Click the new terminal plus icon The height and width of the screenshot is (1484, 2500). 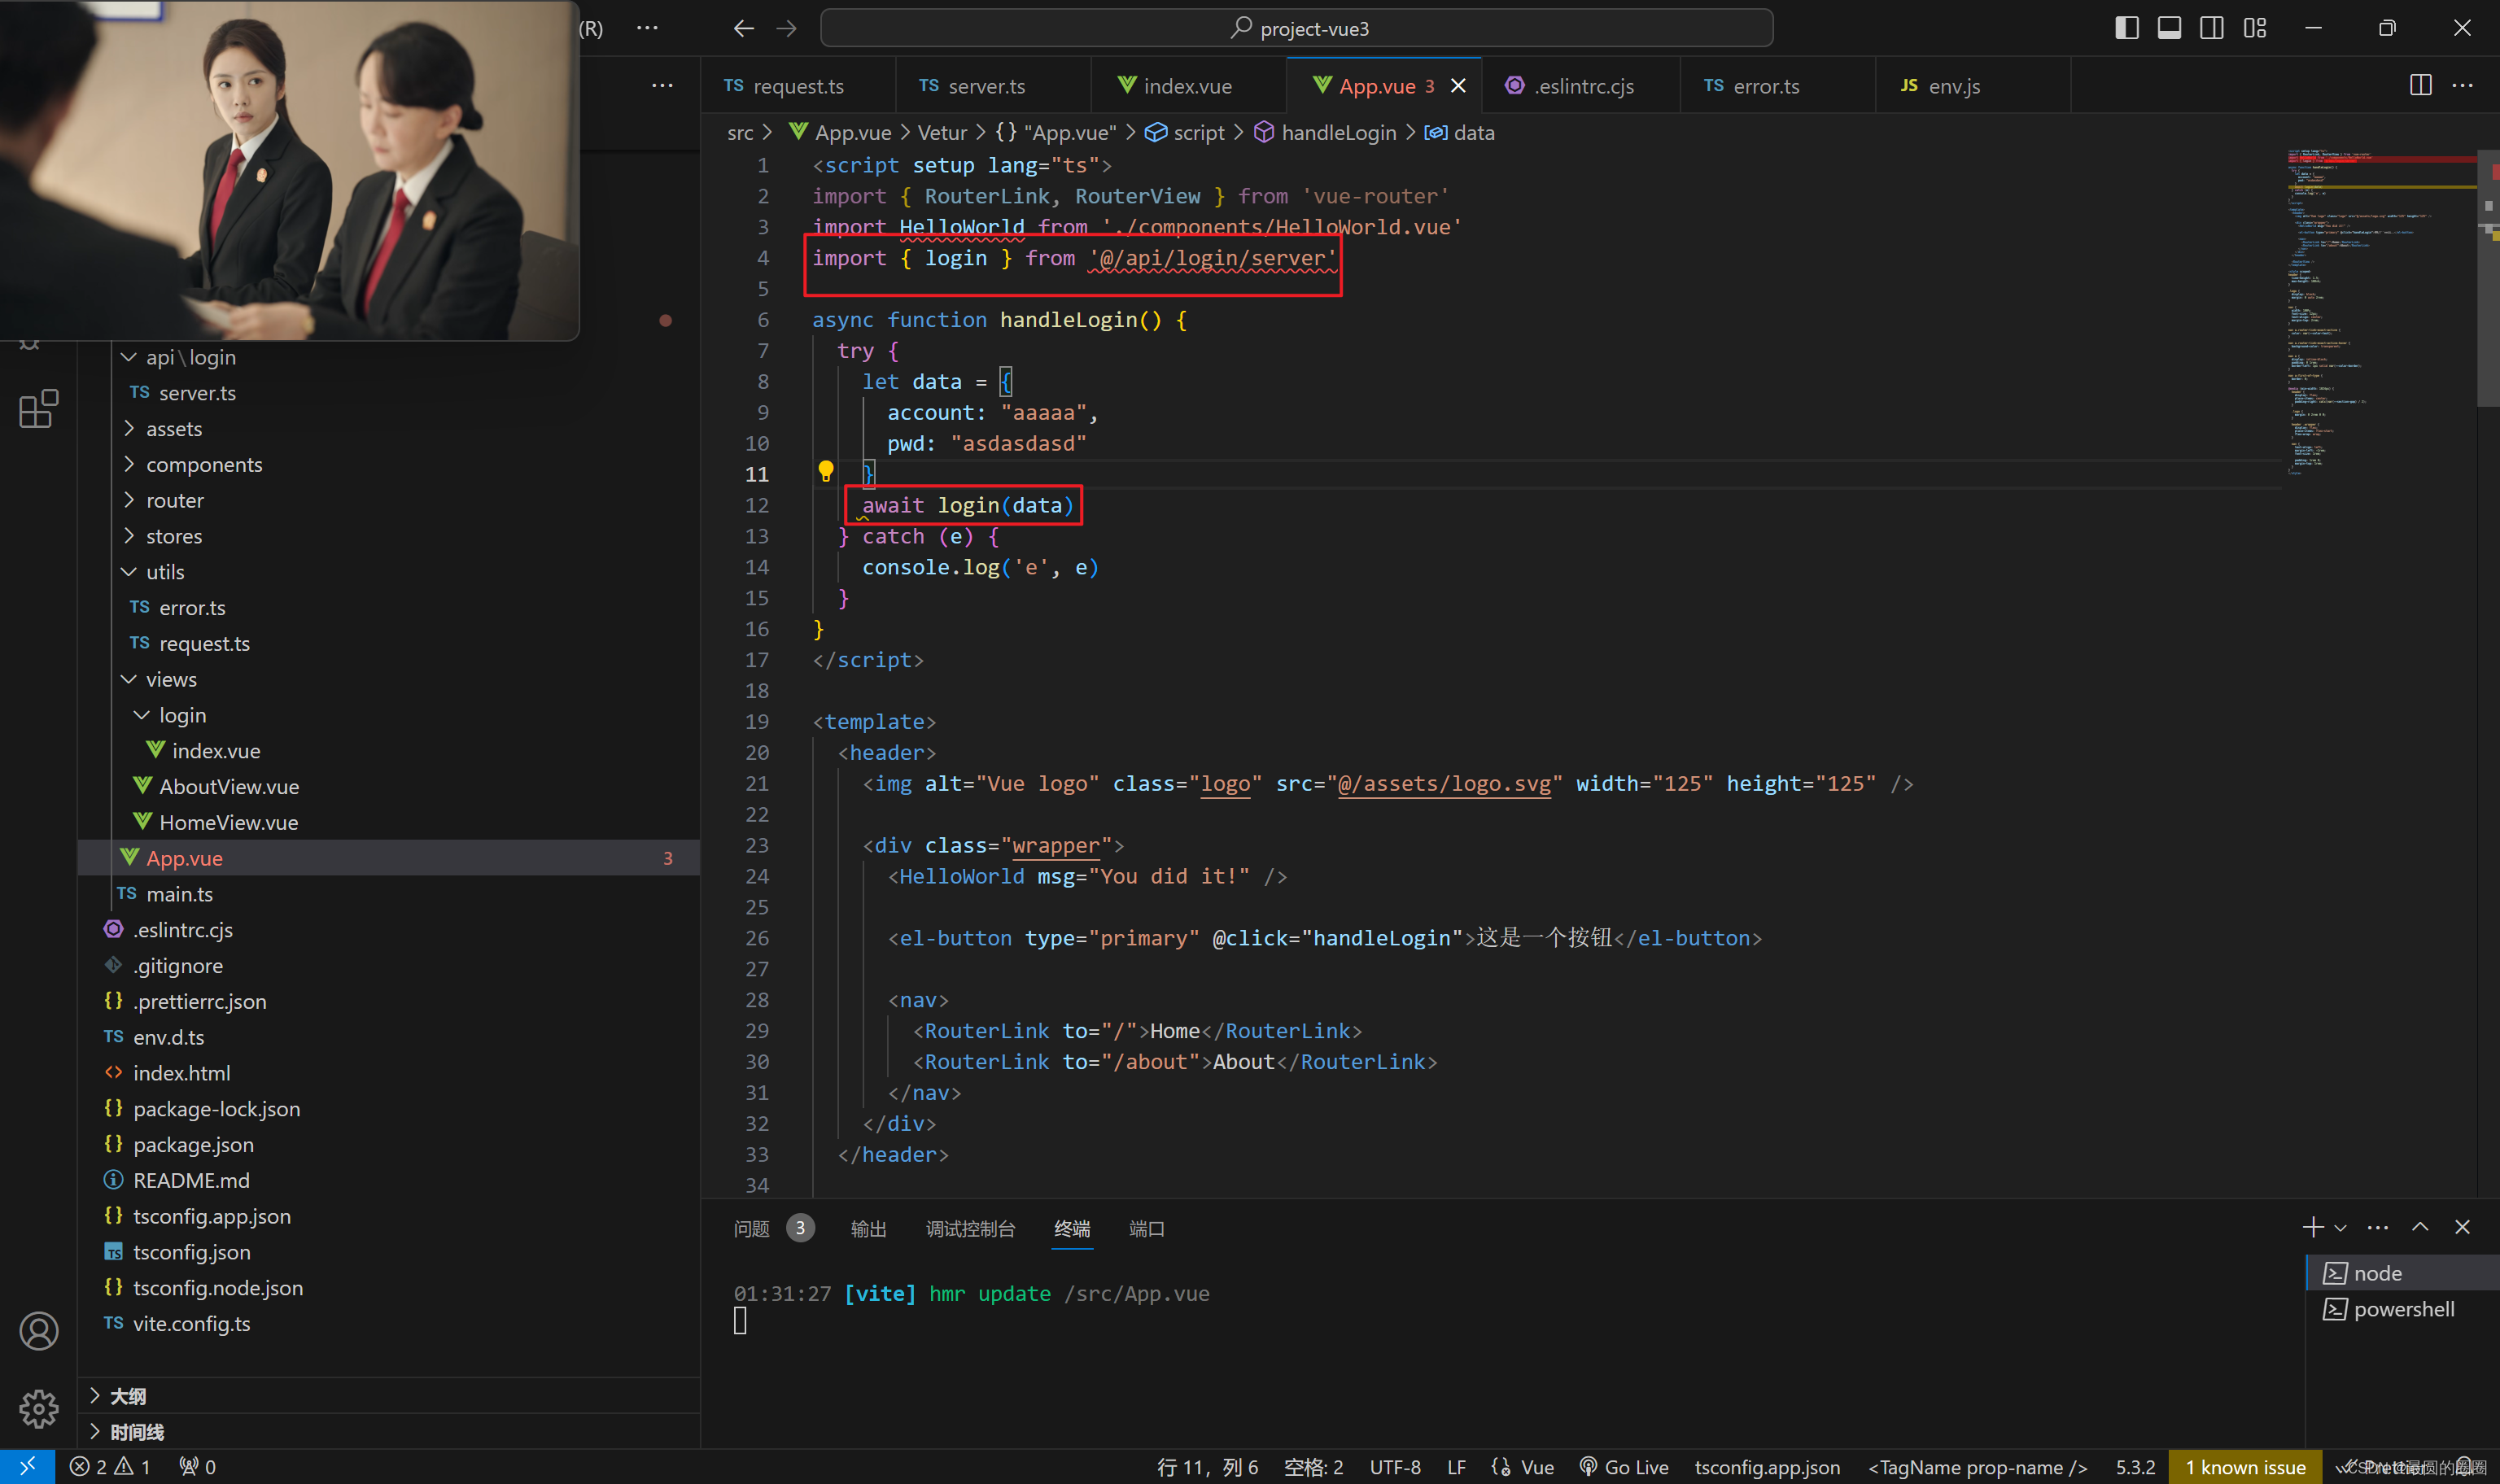(2312, 1227)
